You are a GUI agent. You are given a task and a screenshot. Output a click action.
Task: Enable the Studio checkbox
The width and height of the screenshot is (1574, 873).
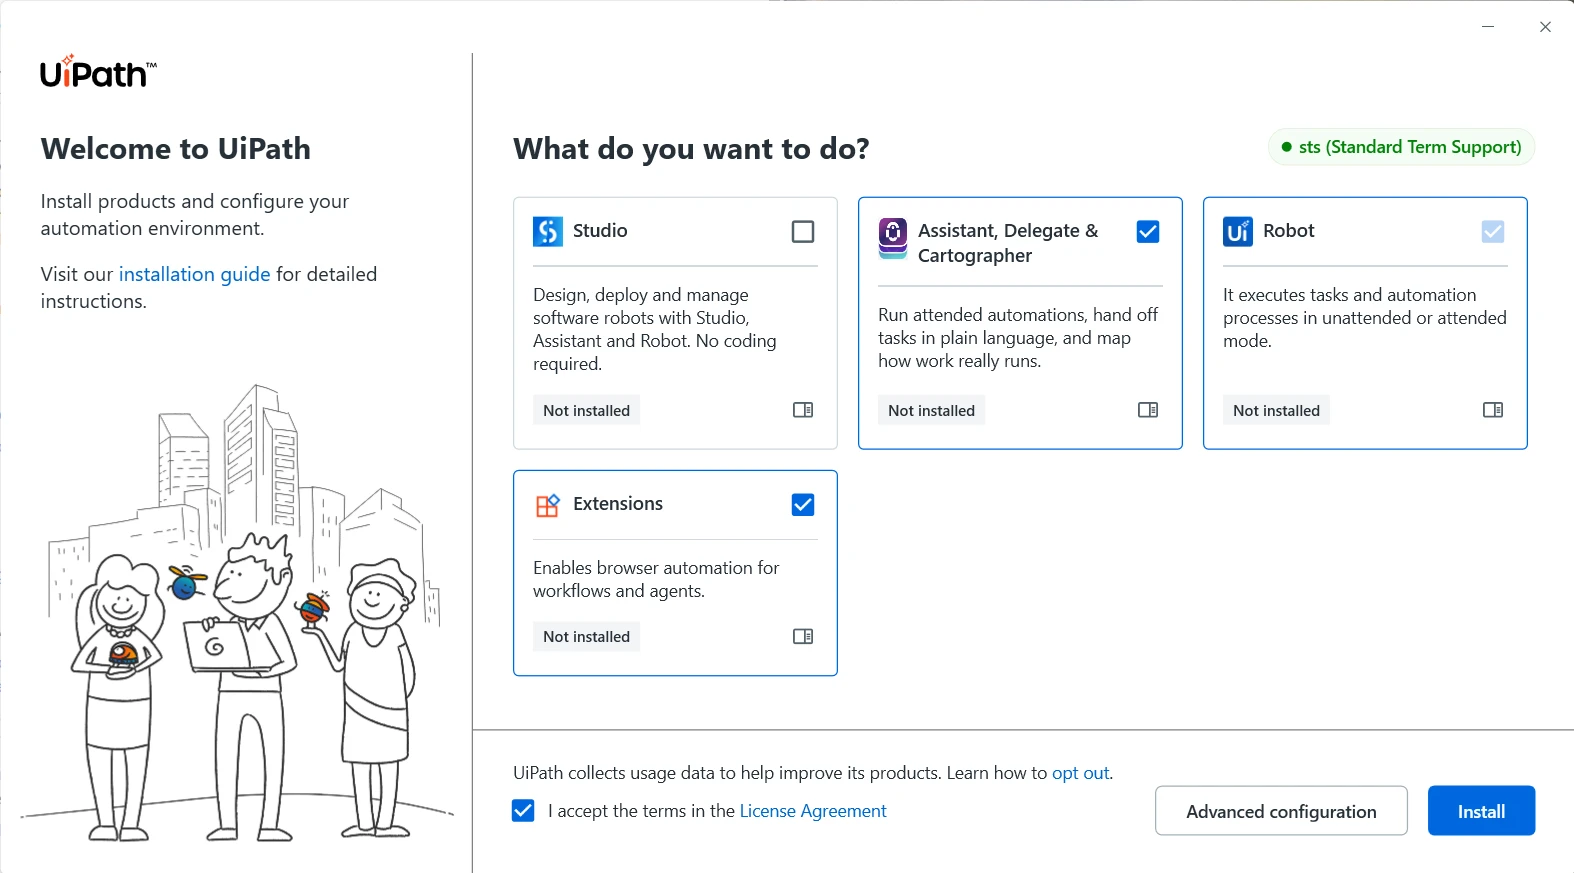point(803,232)
